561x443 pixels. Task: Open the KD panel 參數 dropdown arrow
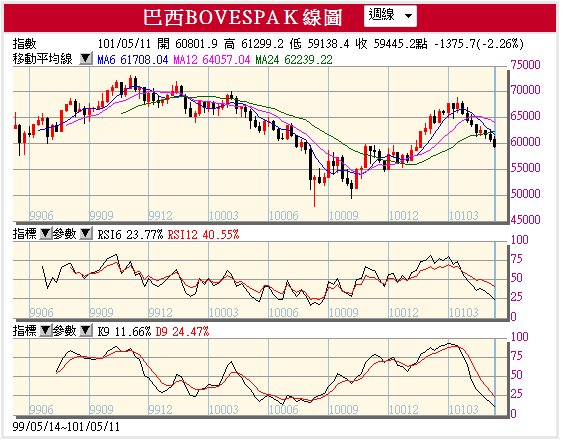coord(86,331)
